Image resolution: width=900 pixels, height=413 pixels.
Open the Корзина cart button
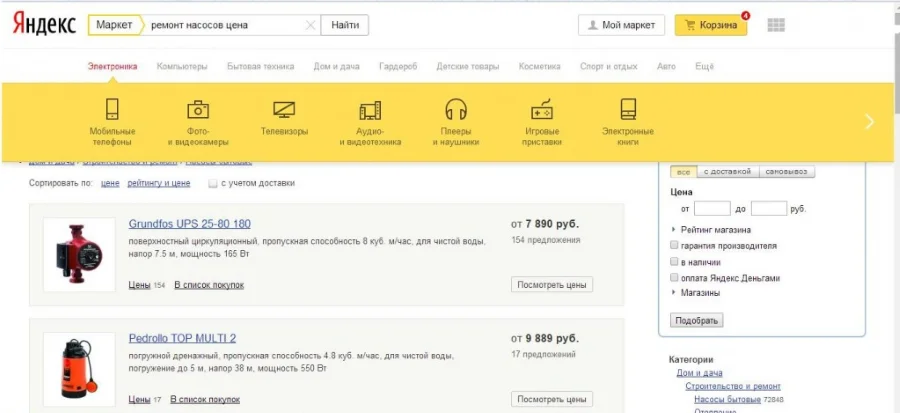(711, 25)
